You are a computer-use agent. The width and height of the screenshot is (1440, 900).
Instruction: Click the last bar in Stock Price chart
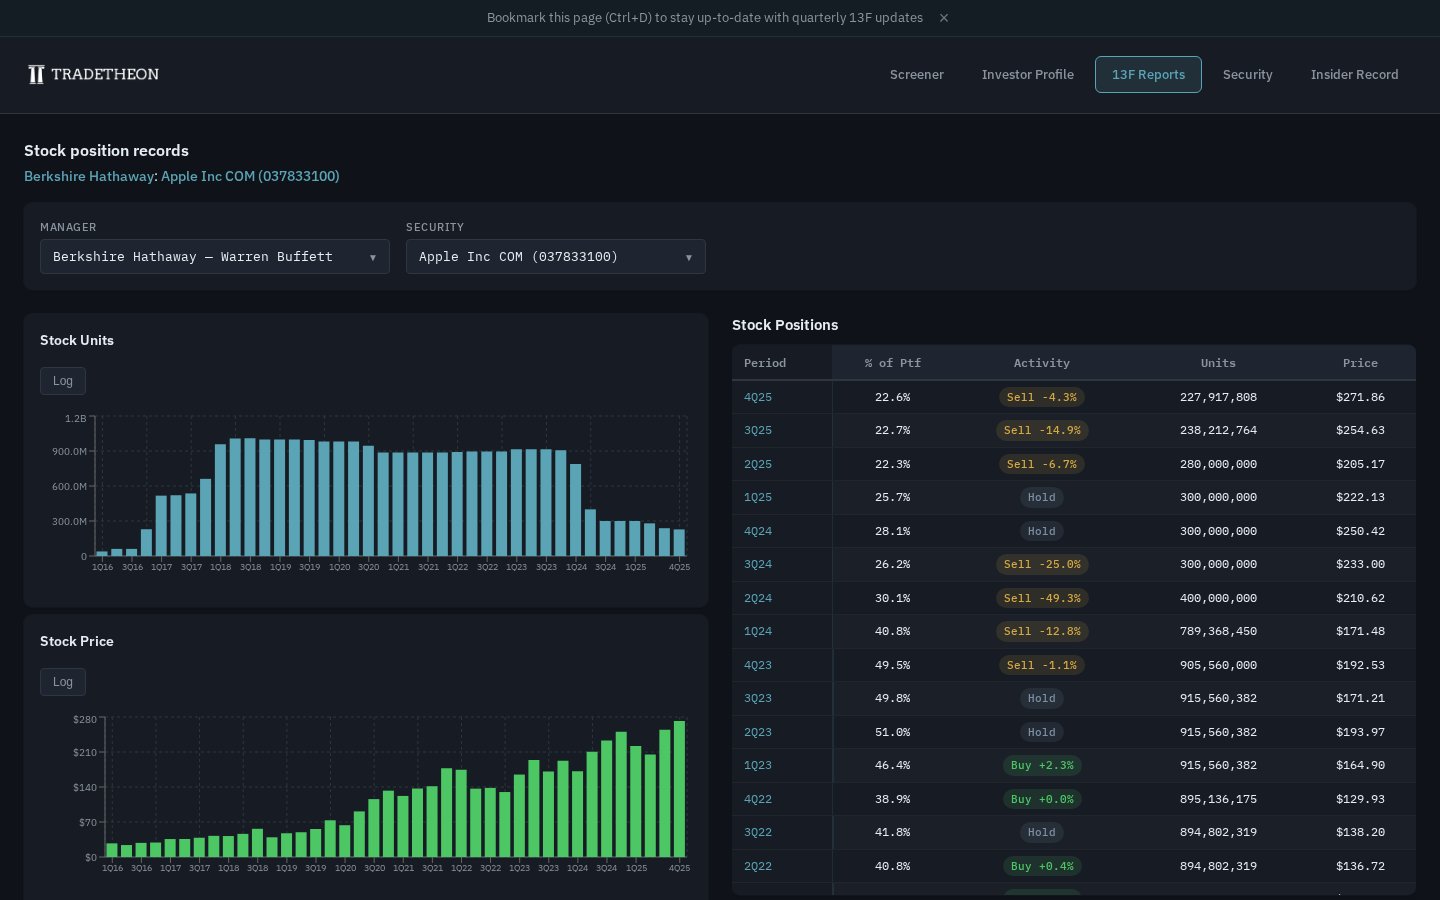point(680,788)
